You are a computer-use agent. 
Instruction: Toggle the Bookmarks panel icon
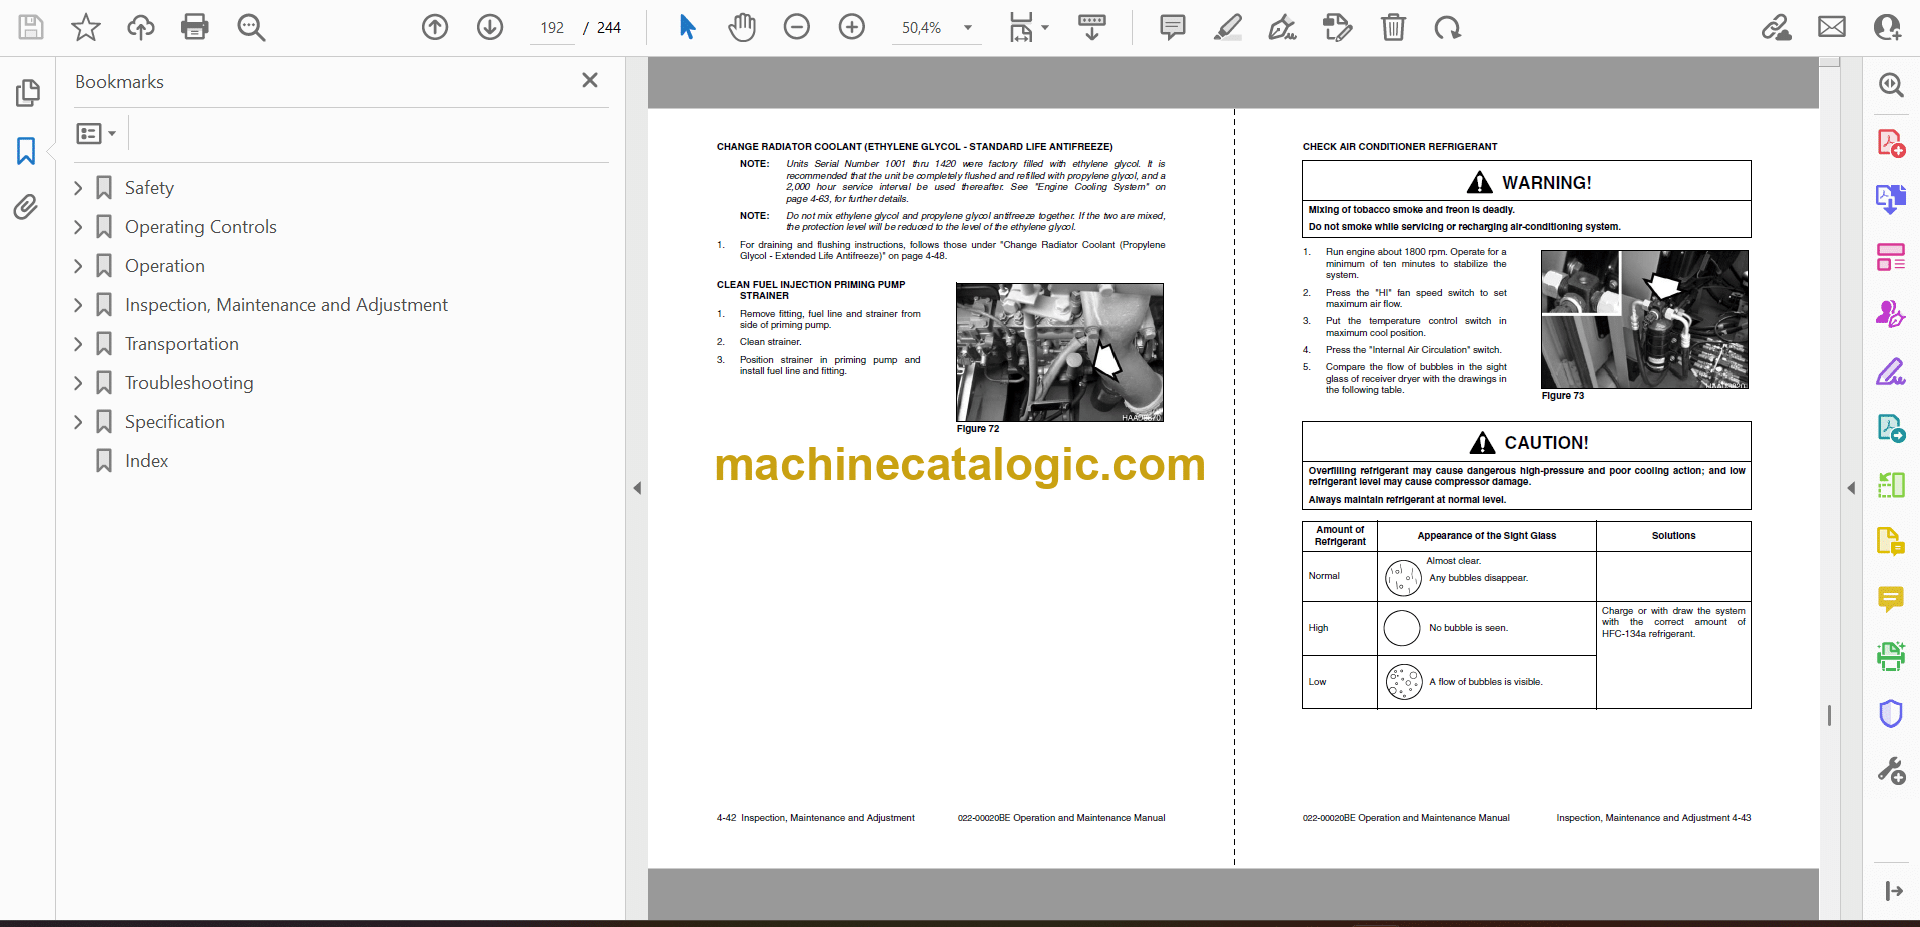[x=26, y=151]
